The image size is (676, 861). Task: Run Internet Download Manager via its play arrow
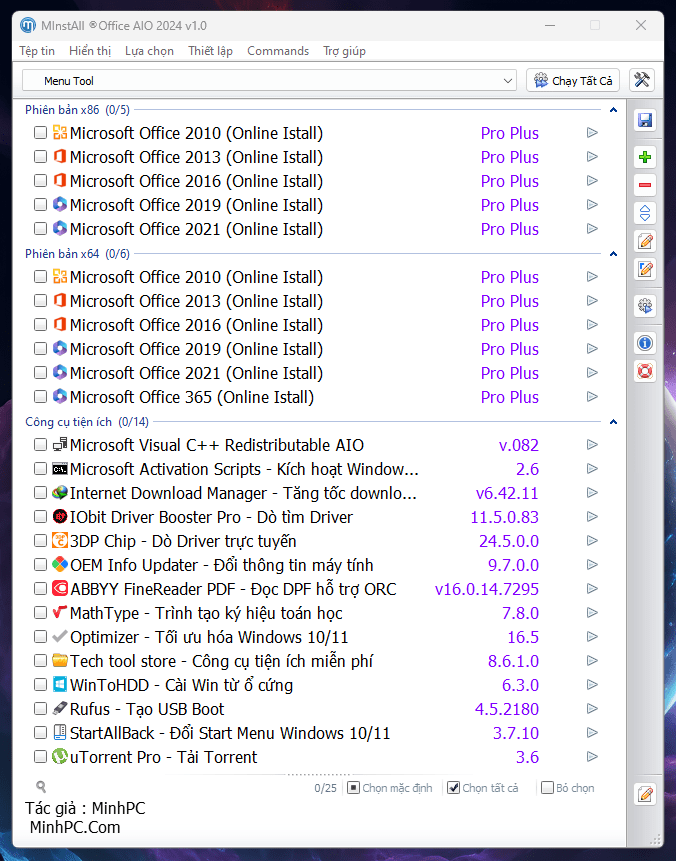pos(592,493)
